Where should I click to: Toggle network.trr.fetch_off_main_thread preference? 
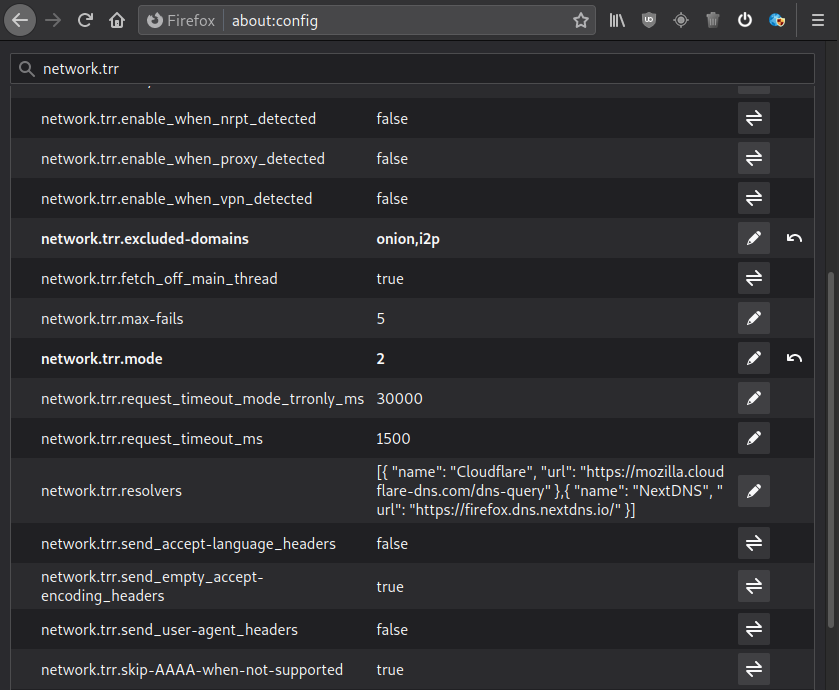coord(754,278)
